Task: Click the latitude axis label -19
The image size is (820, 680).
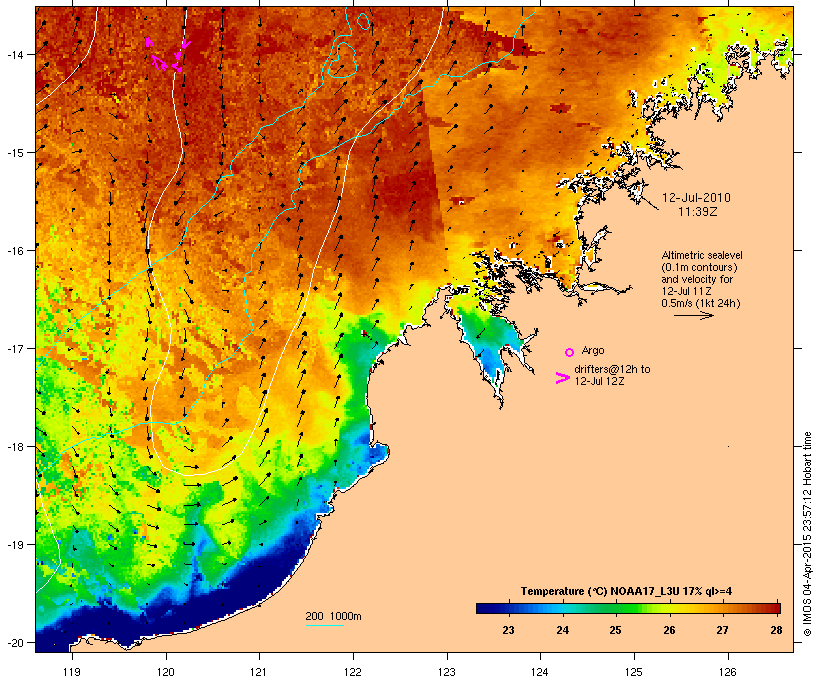Action: click(14, 545)
